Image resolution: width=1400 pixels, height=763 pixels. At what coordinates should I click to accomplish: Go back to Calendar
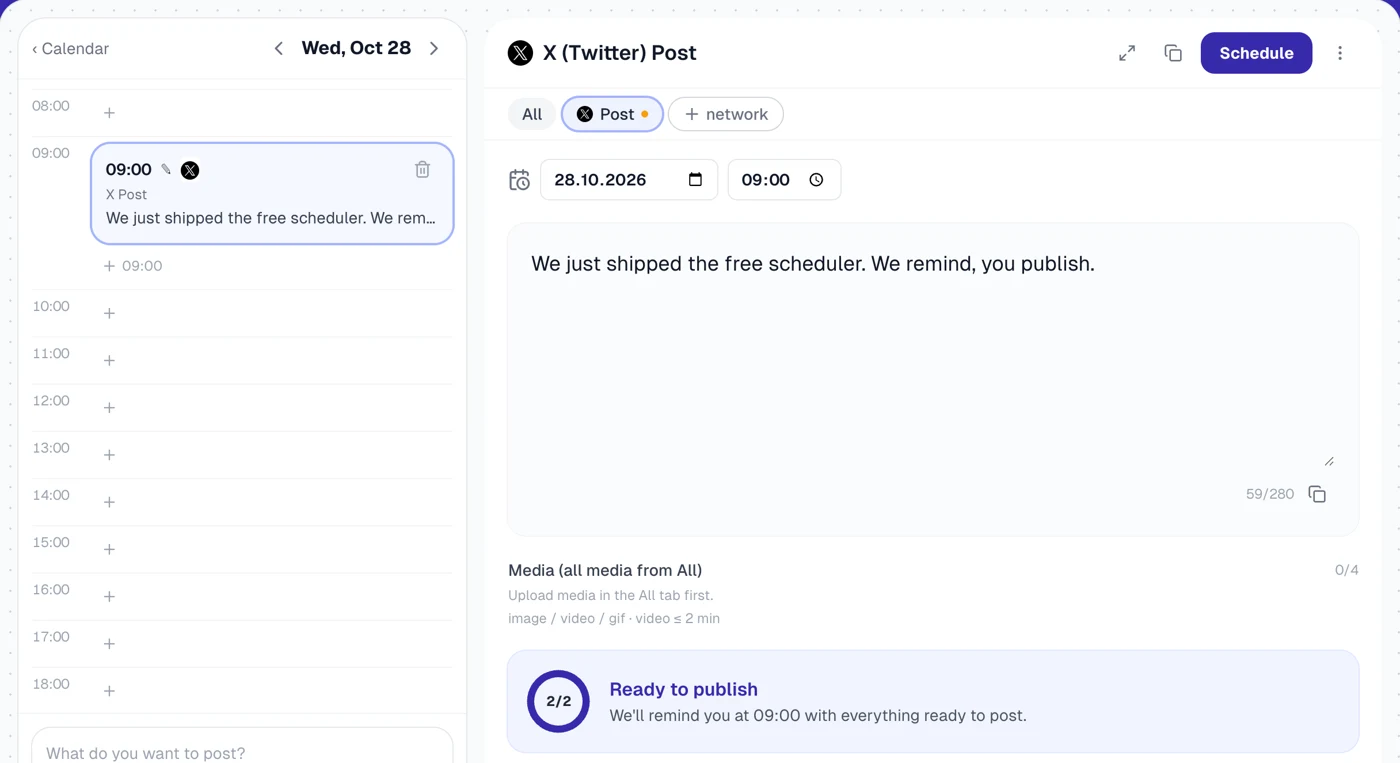tap(70, 49)
